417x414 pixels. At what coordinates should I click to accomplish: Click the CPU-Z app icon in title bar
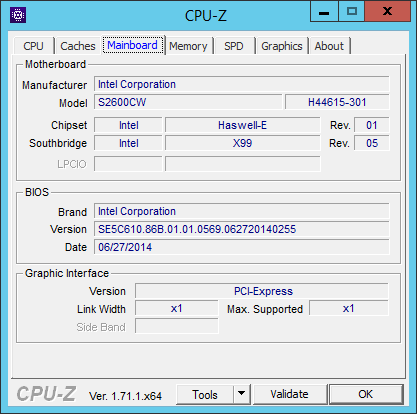(18, 15)
